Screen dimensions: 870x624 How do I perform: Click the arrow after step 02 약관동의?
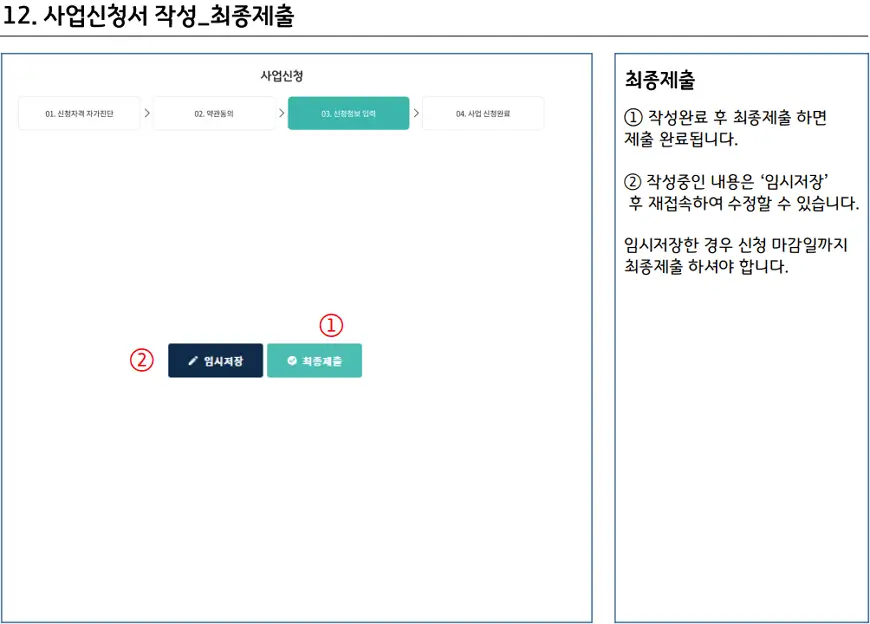281,113
